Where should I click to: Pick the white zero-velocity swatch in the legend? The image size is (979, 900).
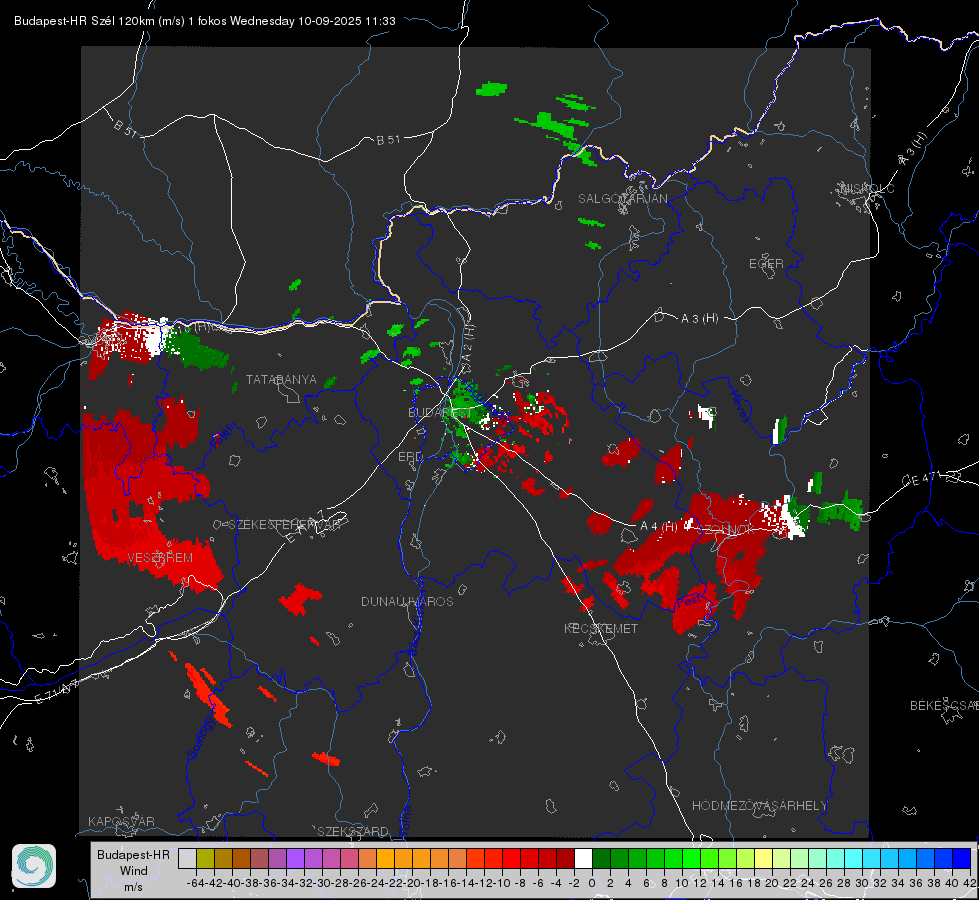click(583, 858)
